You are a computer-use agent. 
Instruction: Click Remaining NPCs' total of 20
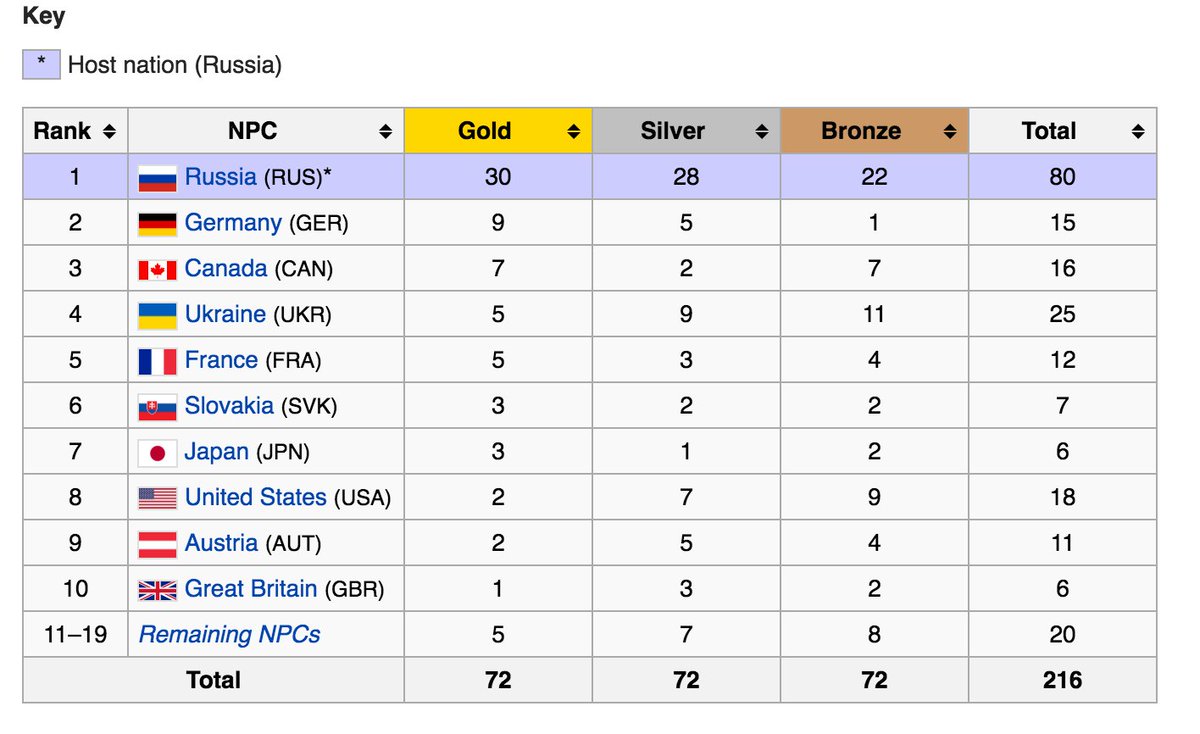[1062, 635]
